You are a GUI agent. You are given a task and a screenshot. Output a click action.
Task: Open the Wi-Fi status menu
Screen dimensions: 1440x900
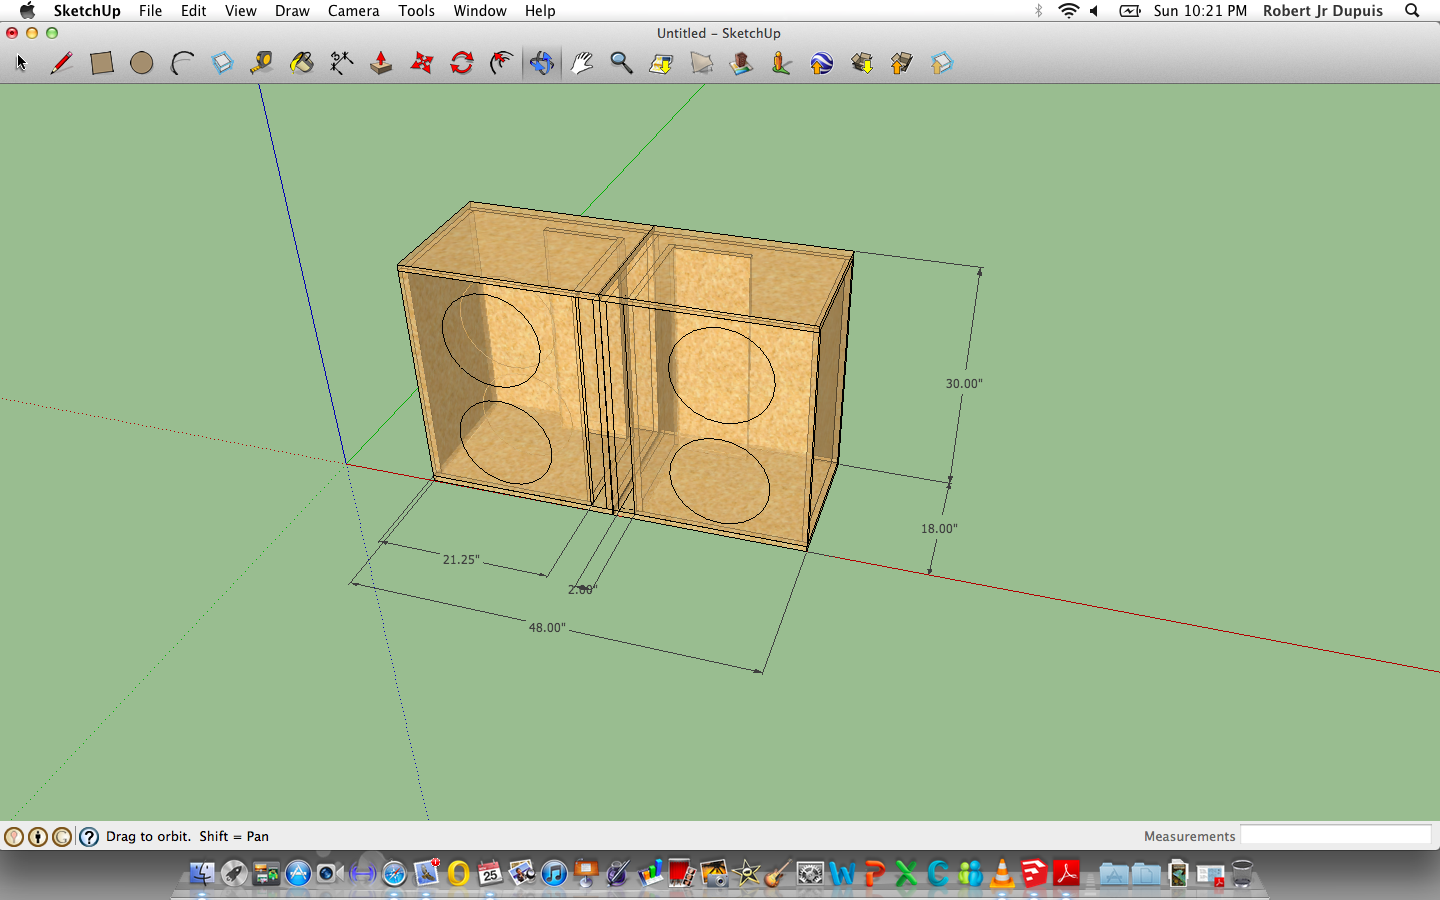tap(1068, 11)
